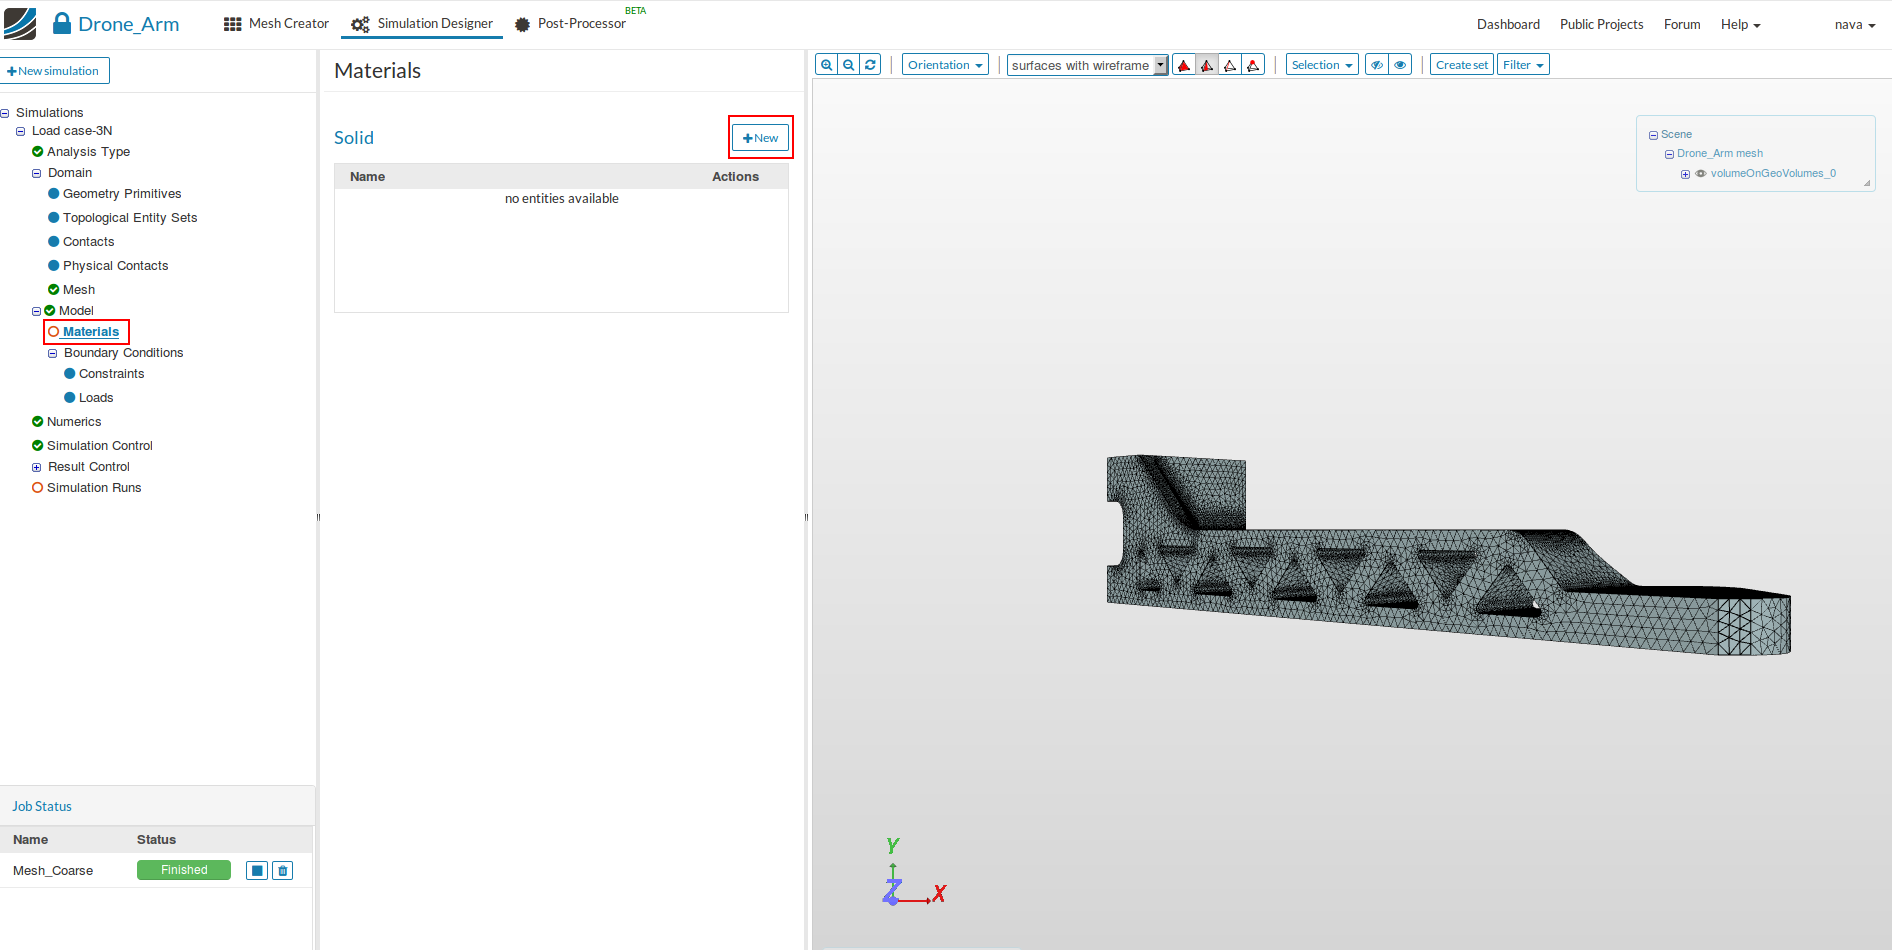Toggle visibility of volumeOnGeoVolumes_0
1892x950 pixels.
(x=1700, y=174)
